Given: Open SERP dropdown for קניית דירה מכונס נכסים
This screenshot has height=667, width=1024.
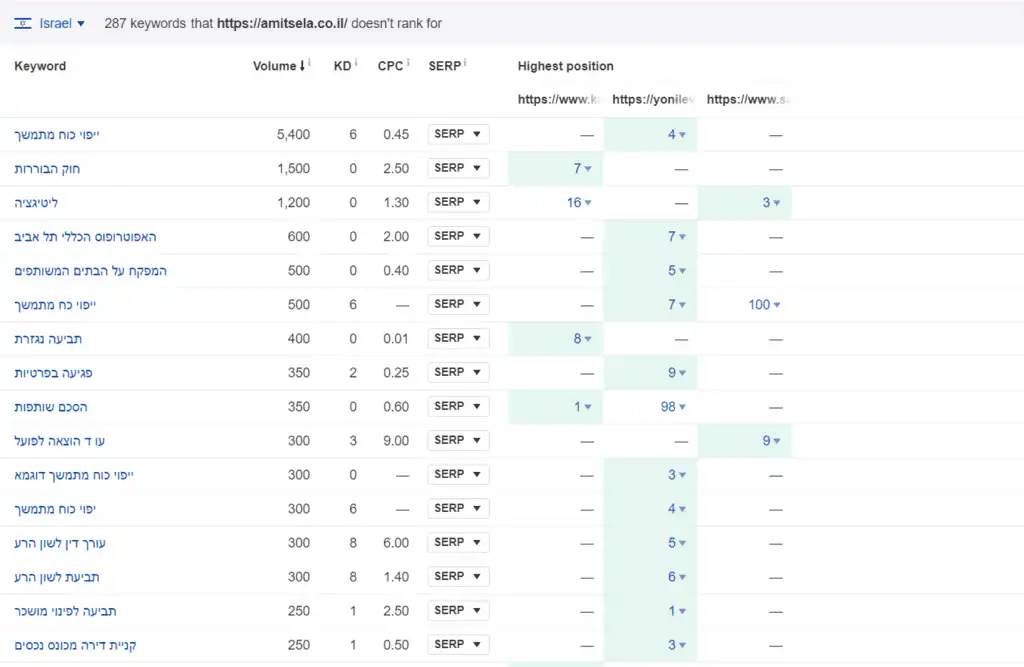Looking at the screenshot, I should tap(458, 644).
